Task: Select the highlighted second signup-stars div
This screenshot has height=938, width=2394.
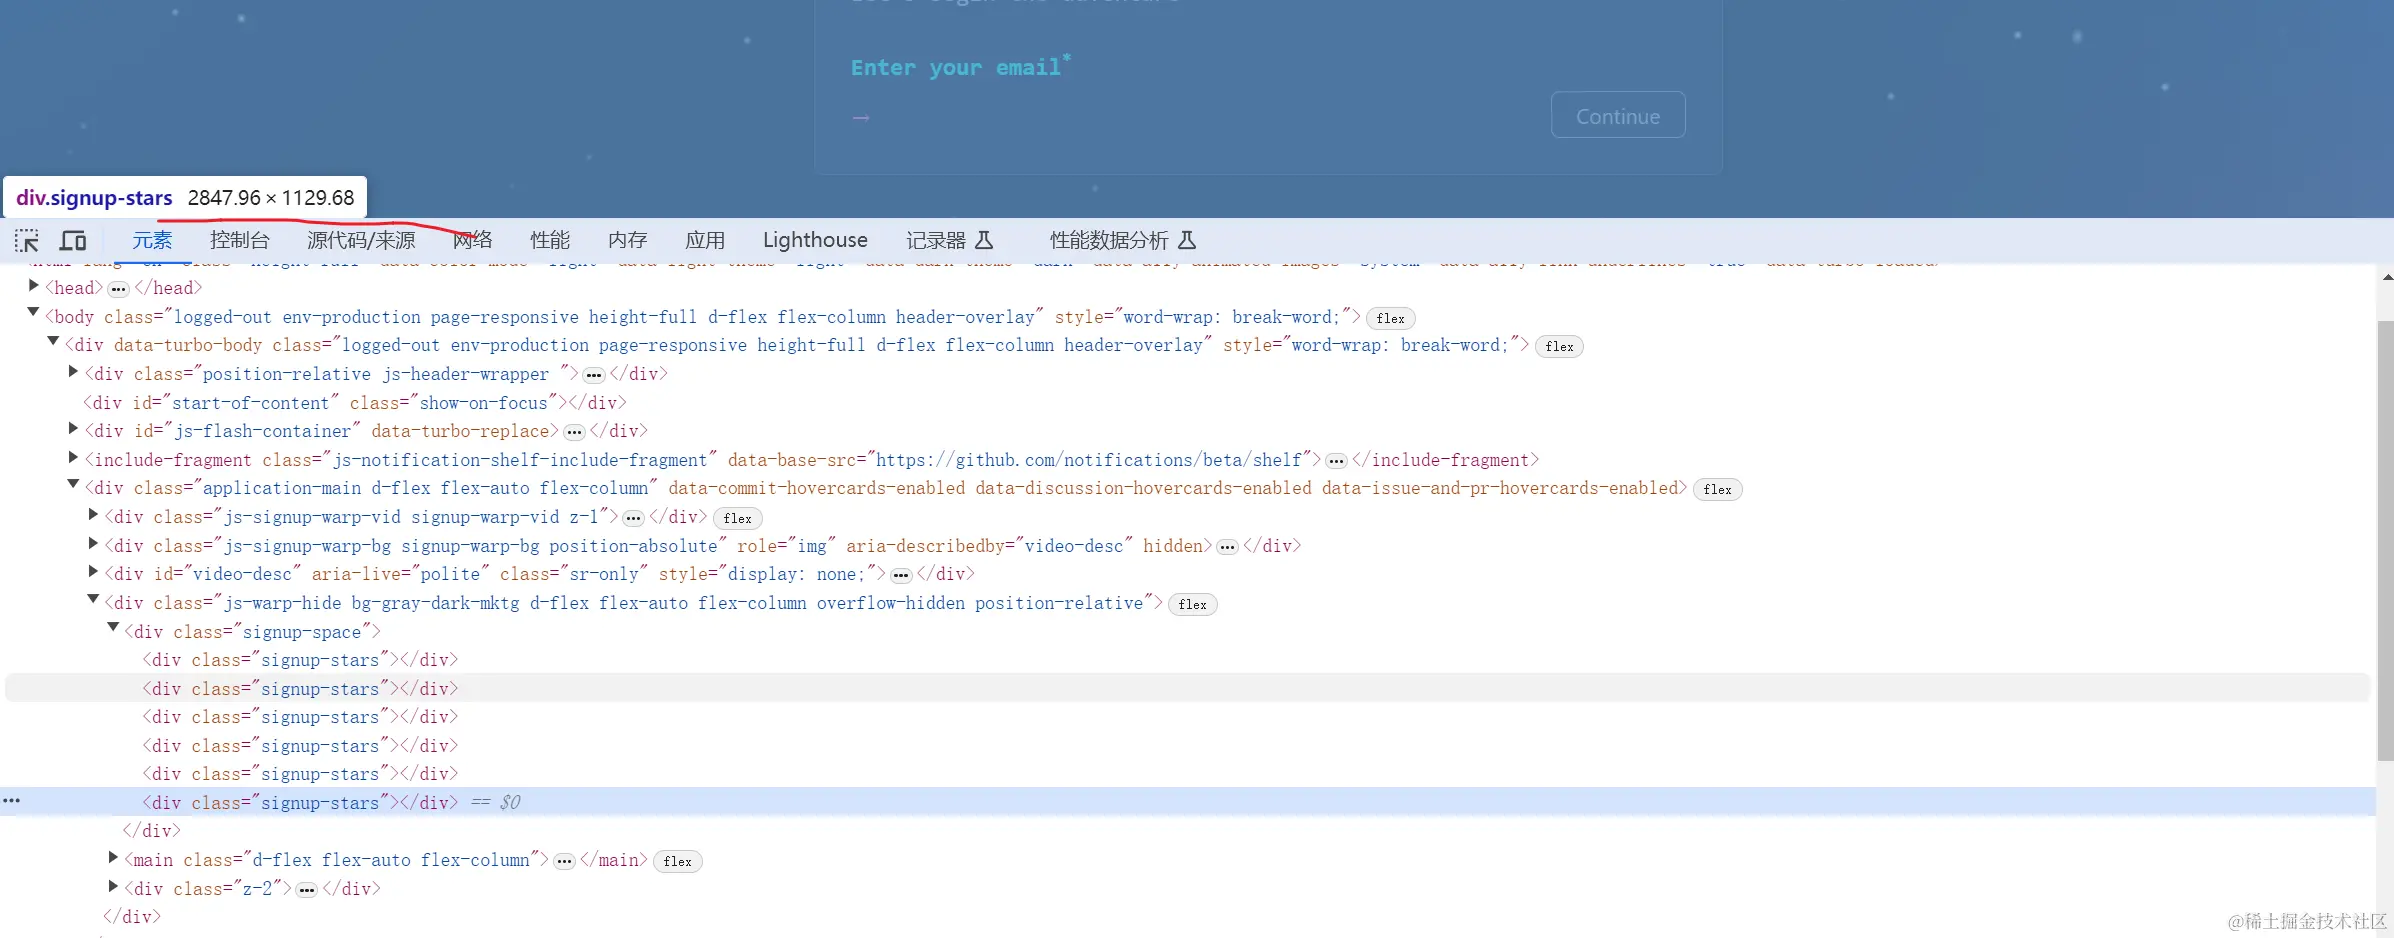Action: point(1188,688)
